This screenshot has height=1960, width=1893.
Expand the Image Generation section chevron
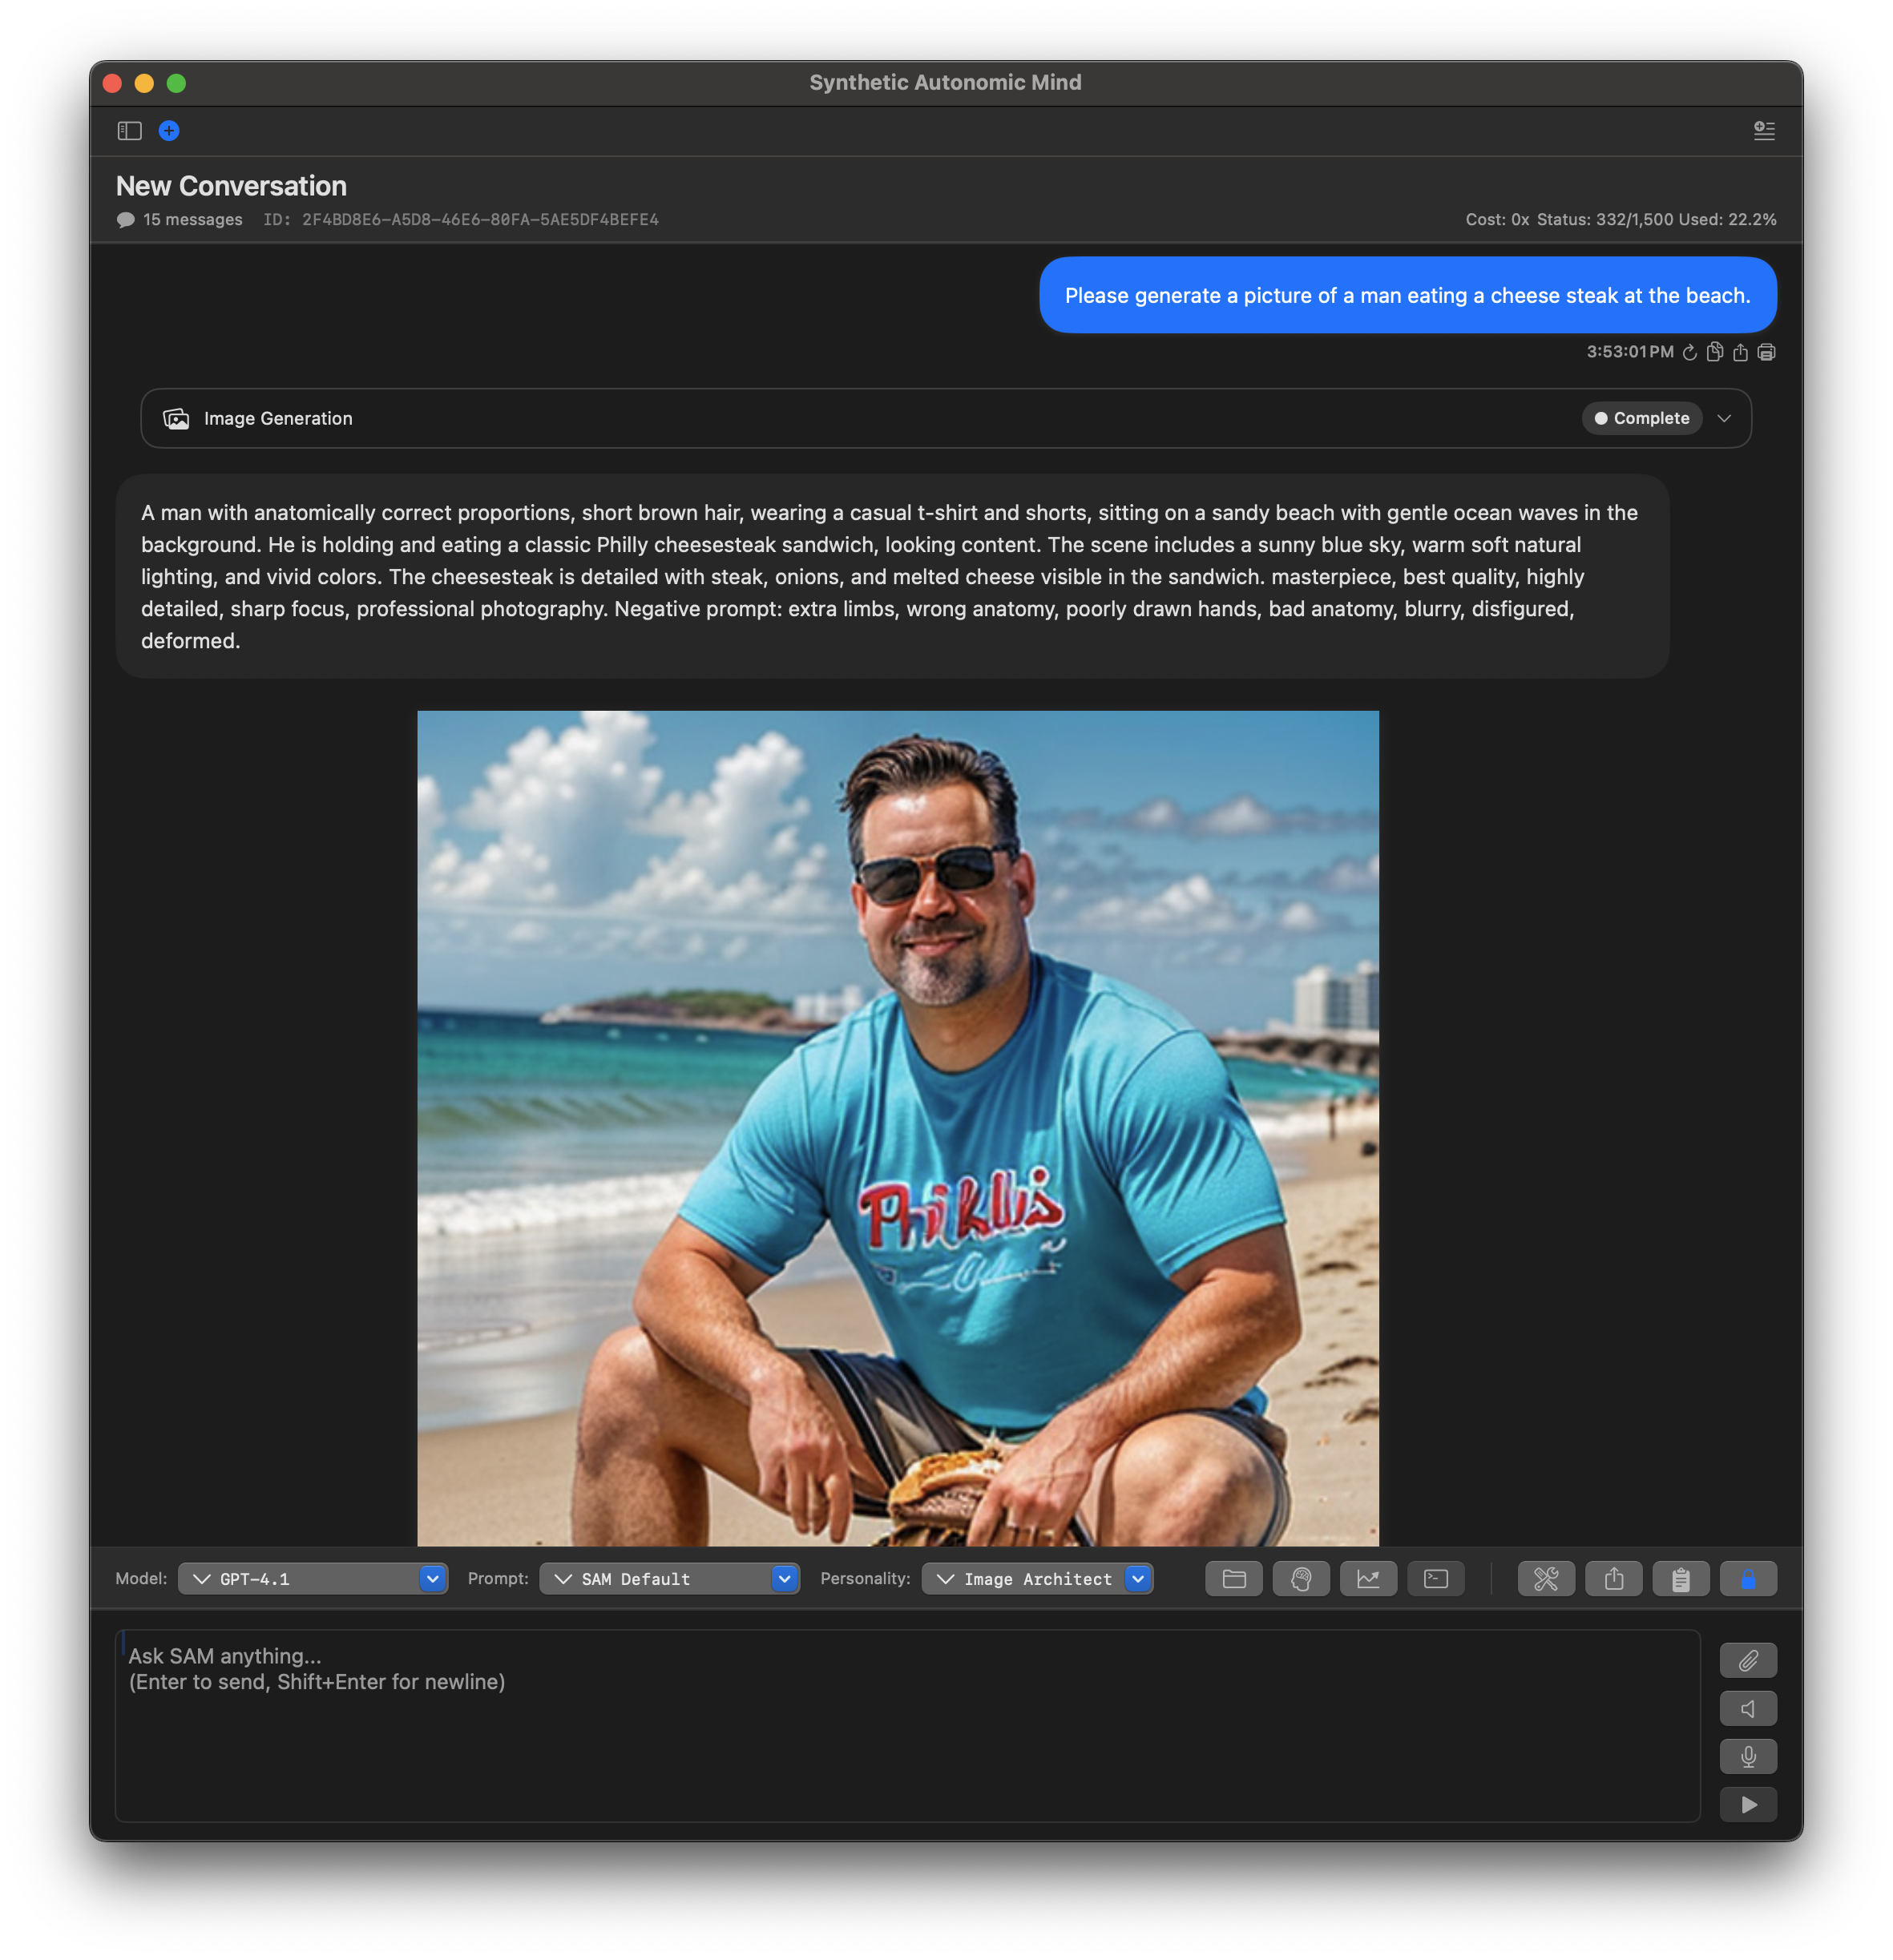pyautogui.click(x=1724, y=418)
